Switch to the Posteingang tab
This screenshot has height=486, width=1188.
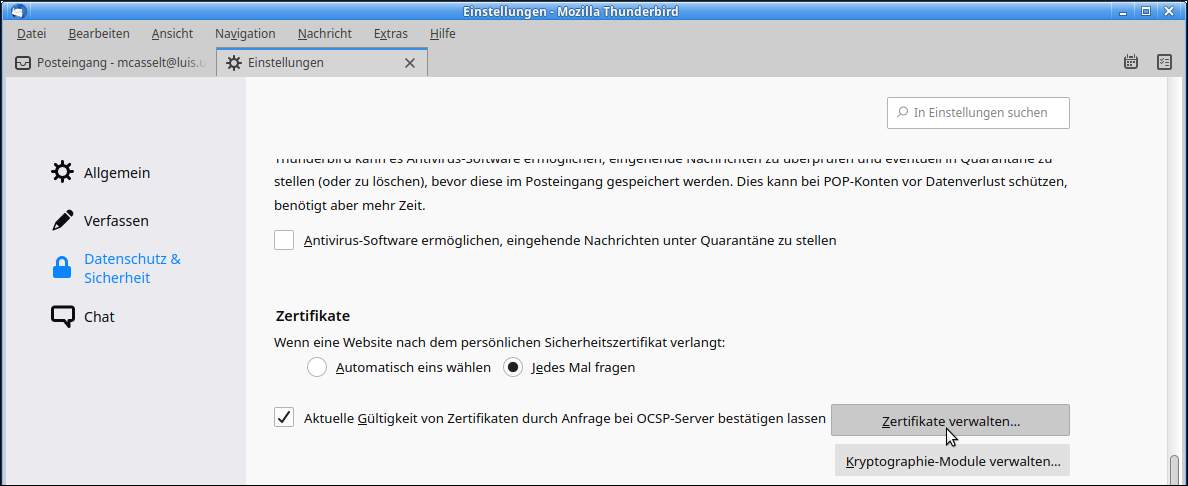(111, 63)
